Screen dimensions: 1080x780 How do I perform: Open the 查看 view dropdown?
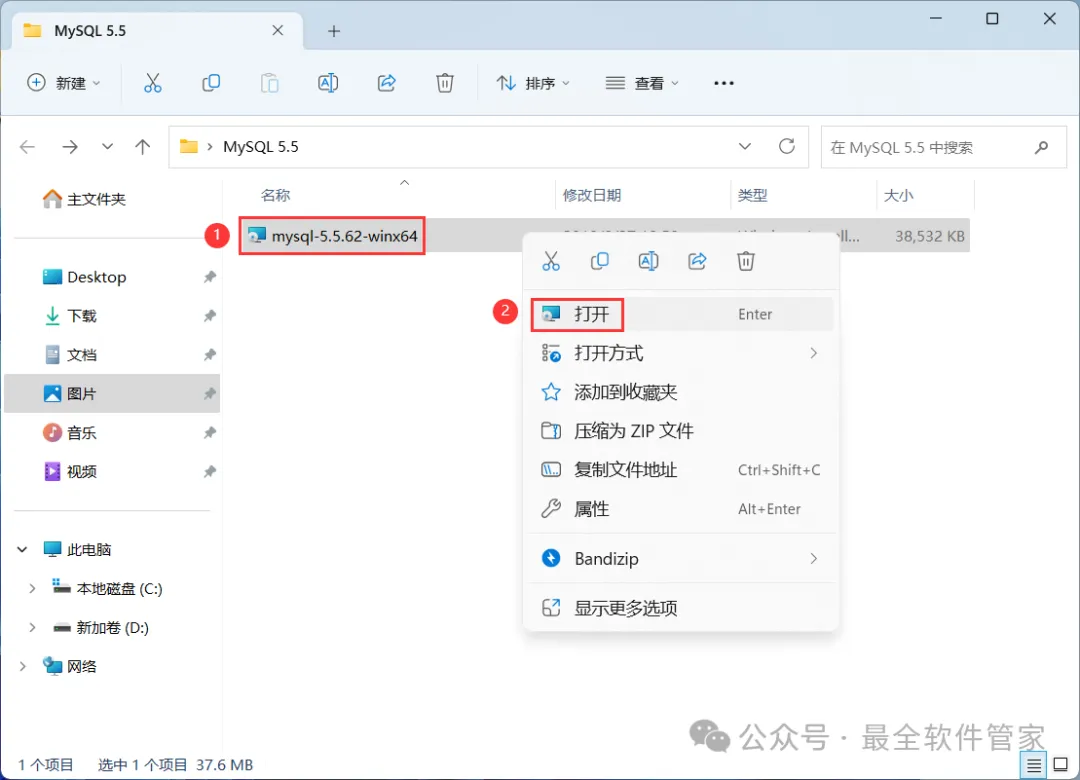[x=642, y=83]
